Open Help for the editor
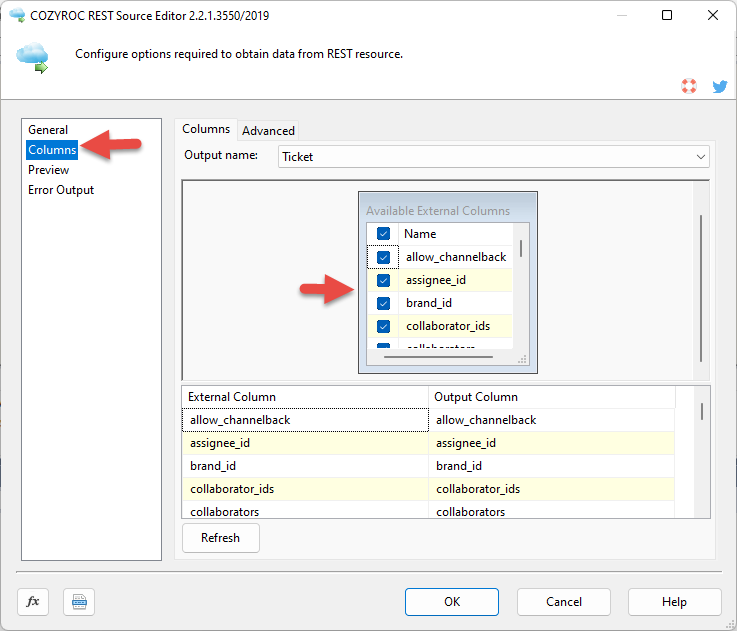Screen dimensions: 737x631 pos(674,602)
